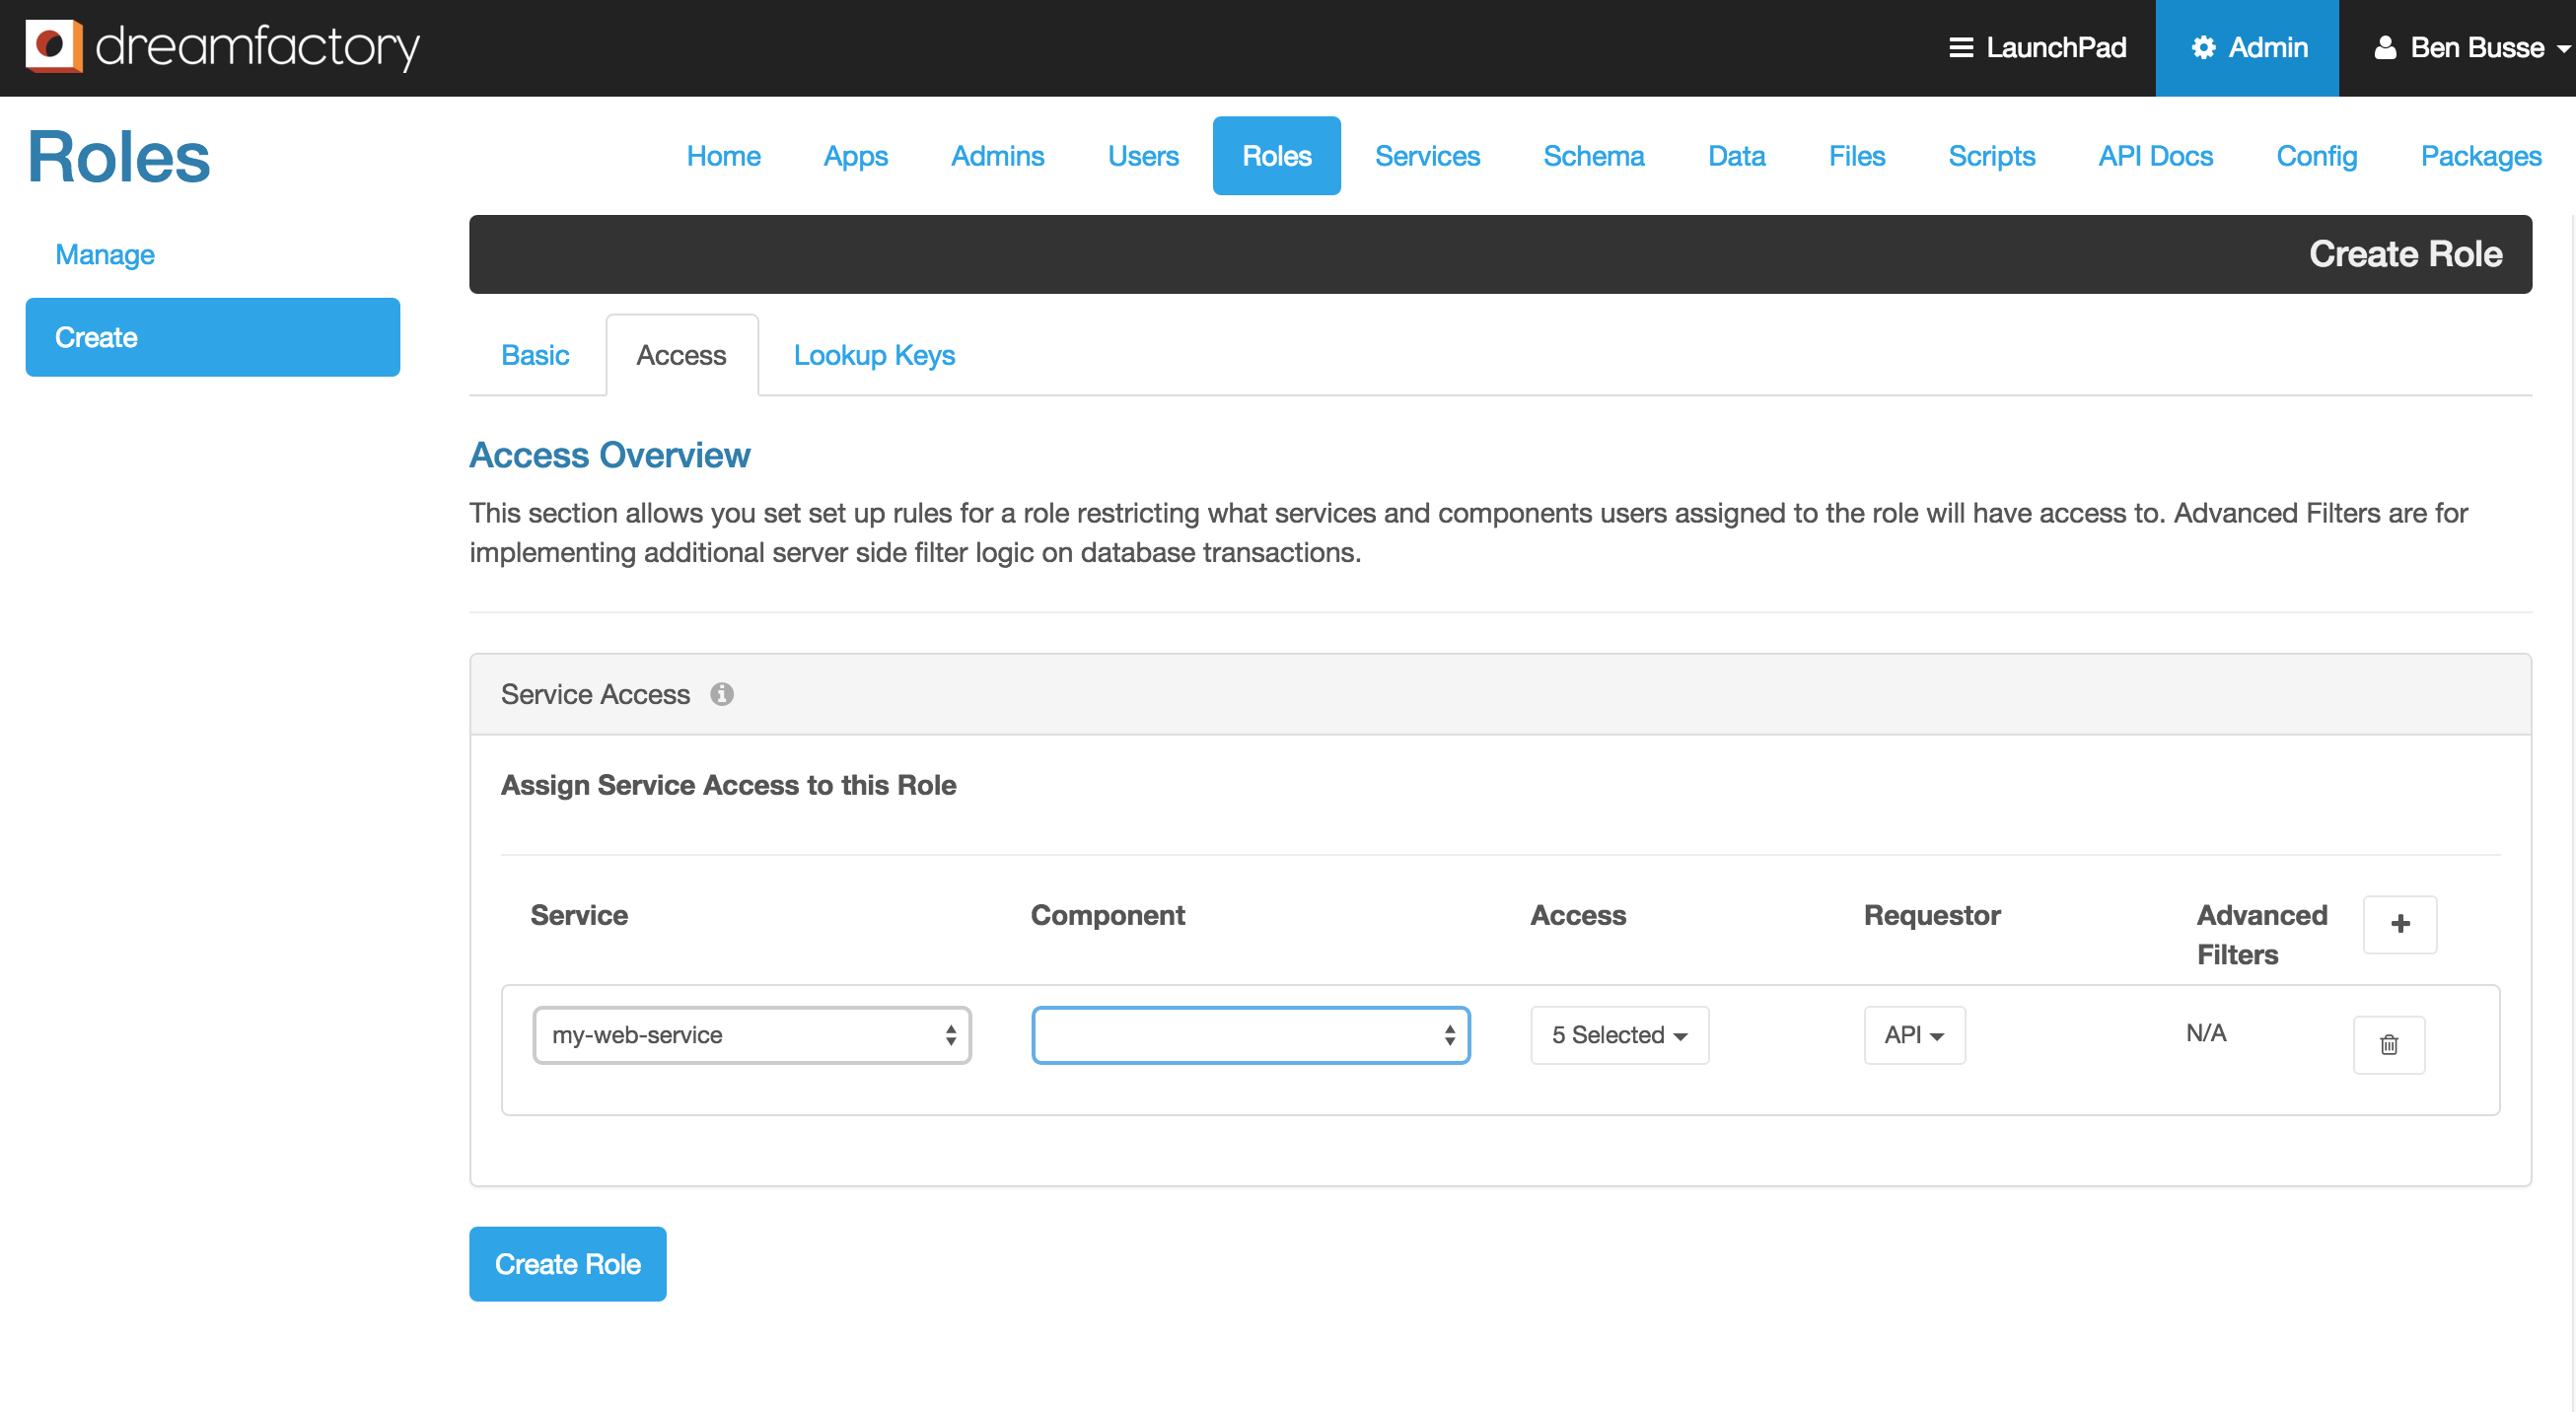Open the Users section
The height and width of the screenshot is (1412, 2576).
click(x=1143, y=156)
